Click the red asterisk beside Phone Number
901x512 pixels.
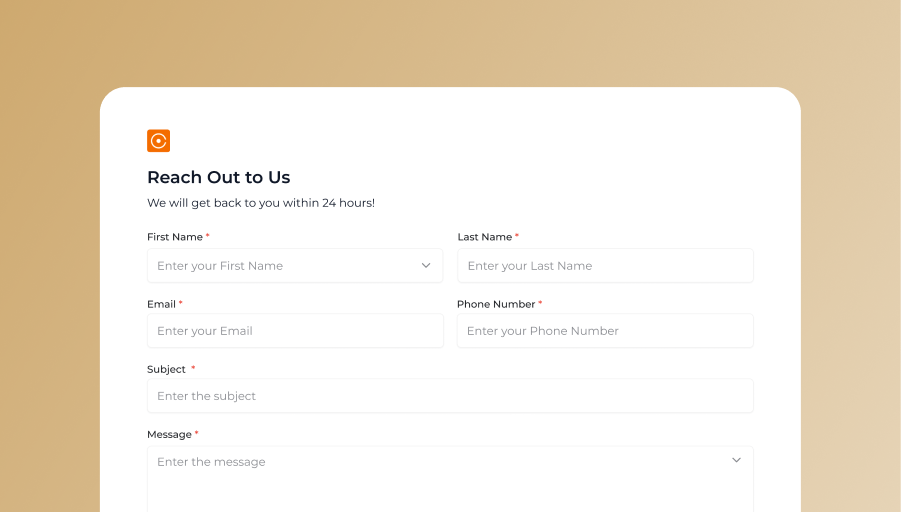(x=540, y=302)
